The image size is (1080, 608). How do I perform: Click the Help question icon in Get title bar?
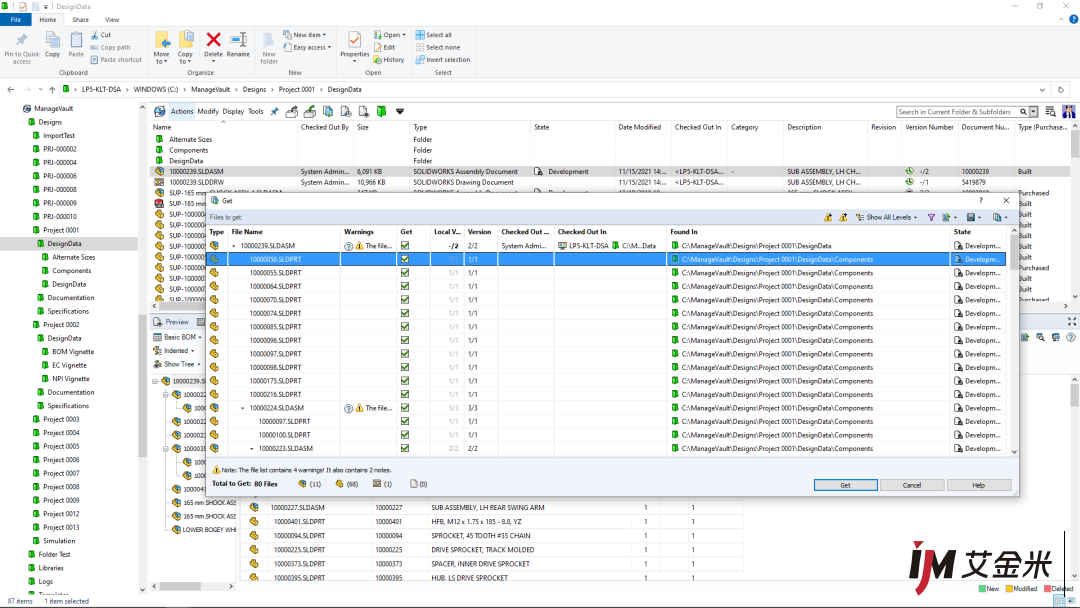[981, 200]
